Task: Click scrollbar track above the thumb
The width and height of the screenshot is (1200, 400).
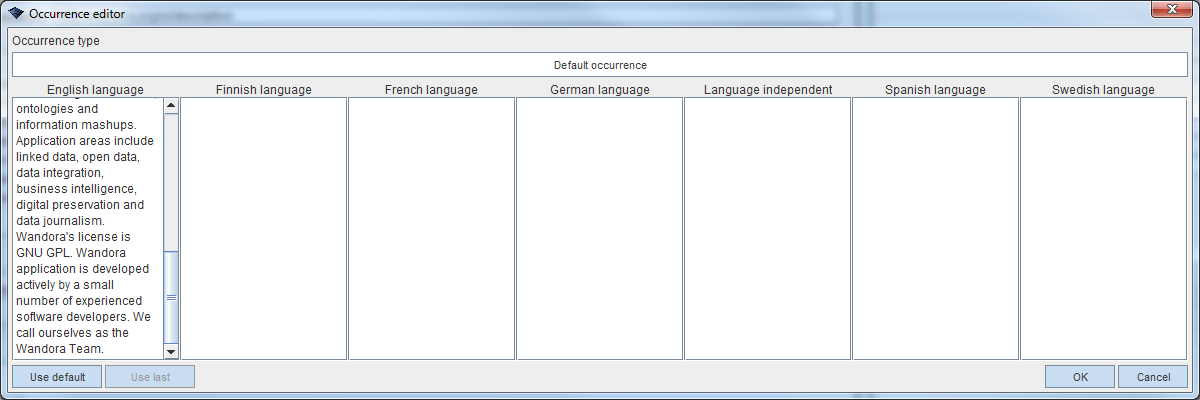Action: [171, 180]
